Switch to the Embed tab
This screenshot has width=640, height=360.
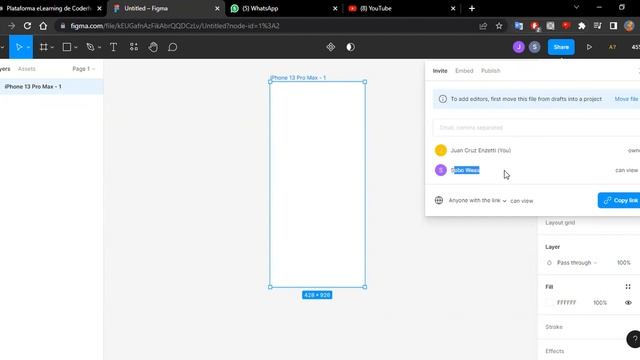tap(464, 71)
